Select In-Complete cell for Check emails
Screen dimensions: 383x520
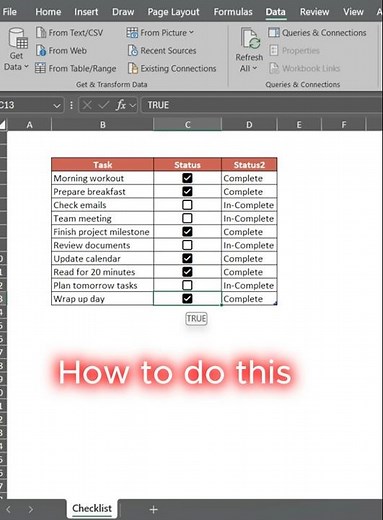tap(249, 205)
